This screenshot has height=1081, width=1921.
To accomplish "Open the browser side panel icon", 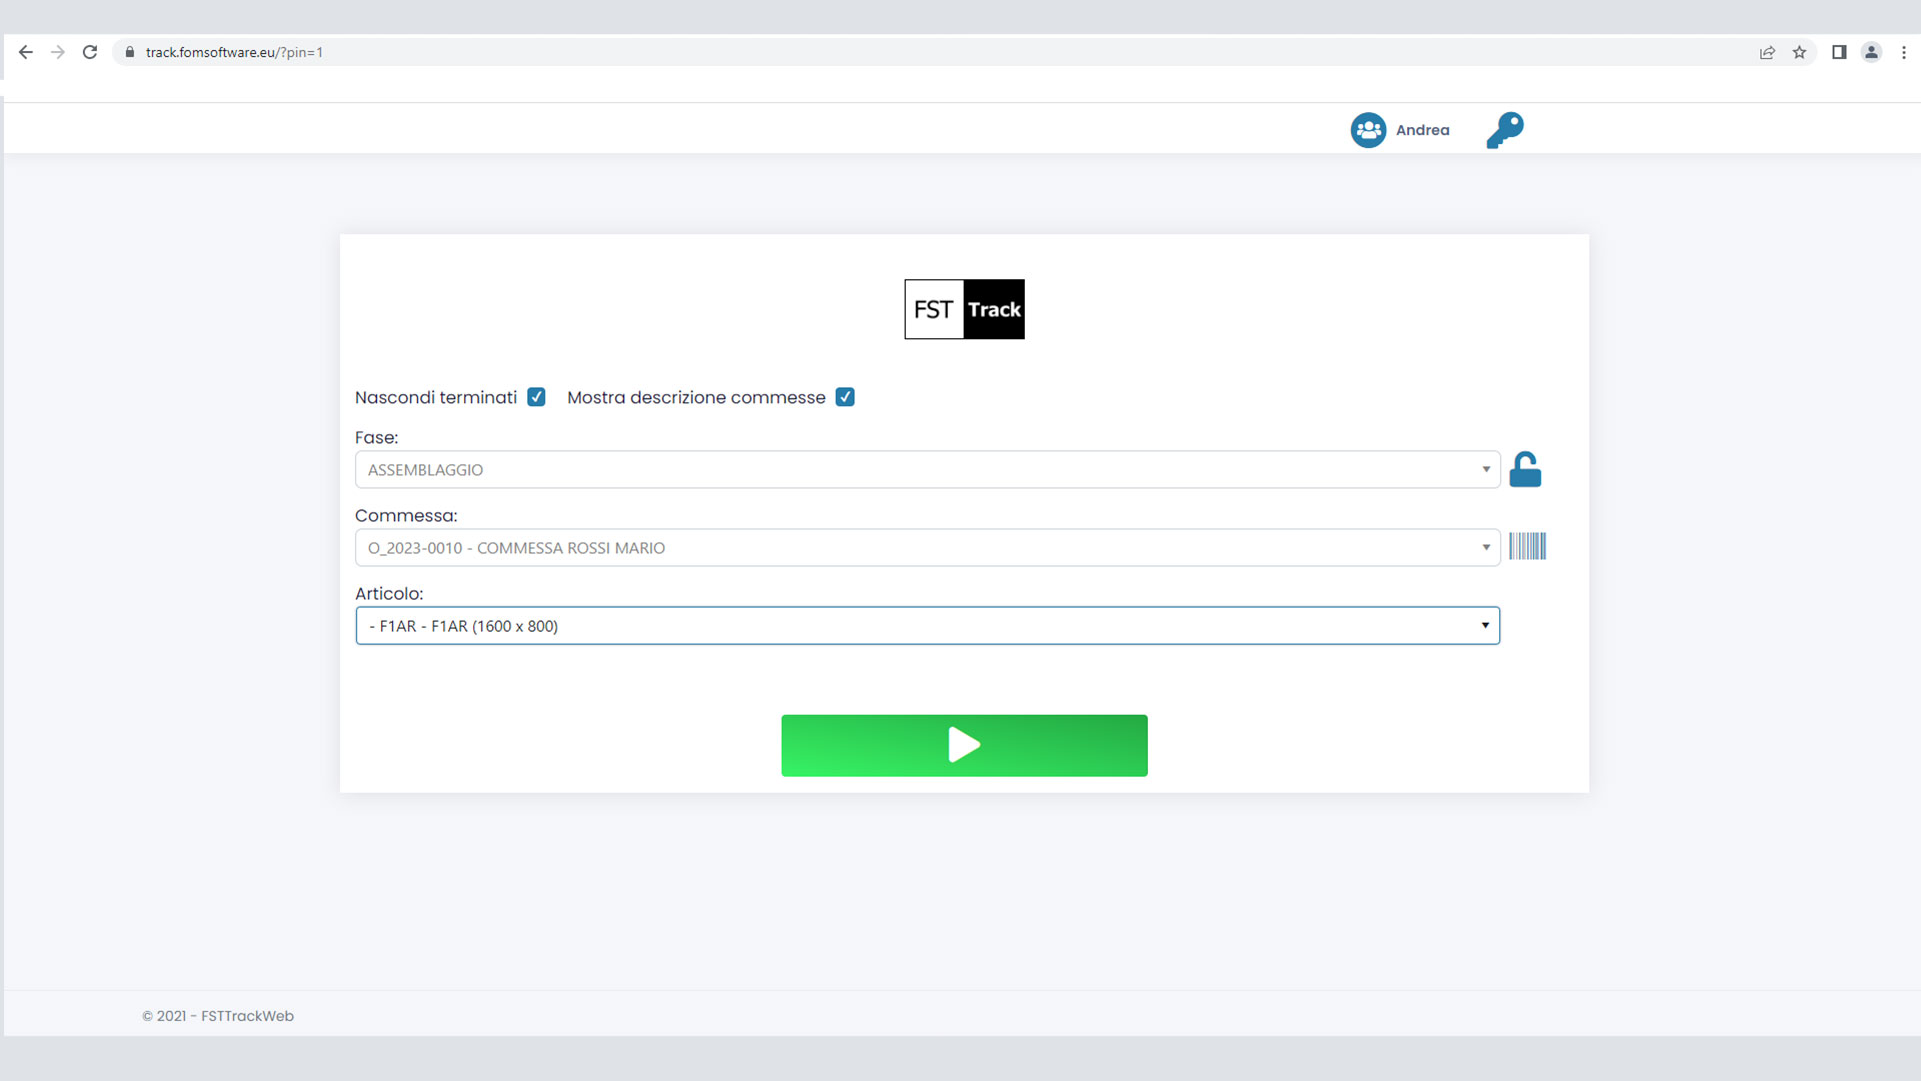I will pos(1839,52).
